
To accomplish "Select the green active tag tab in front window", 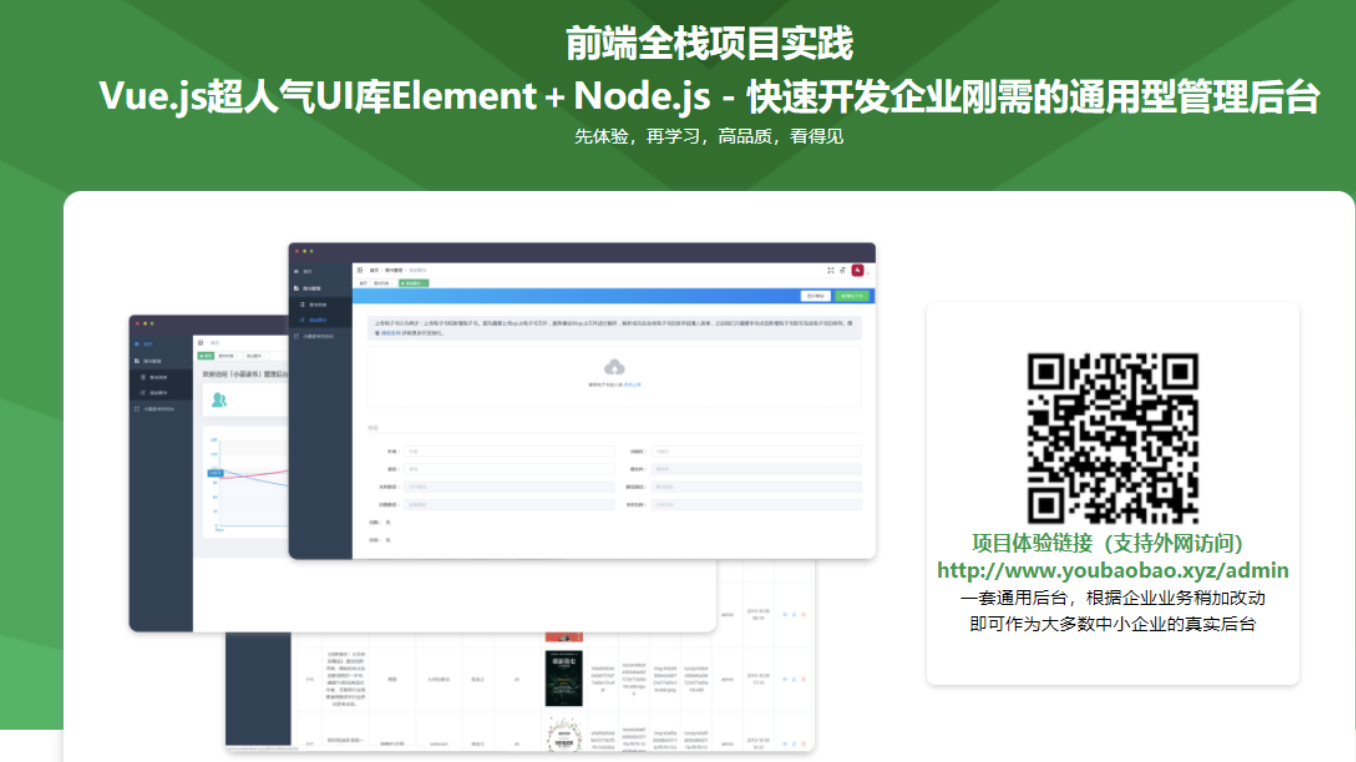I will point(413,283).
